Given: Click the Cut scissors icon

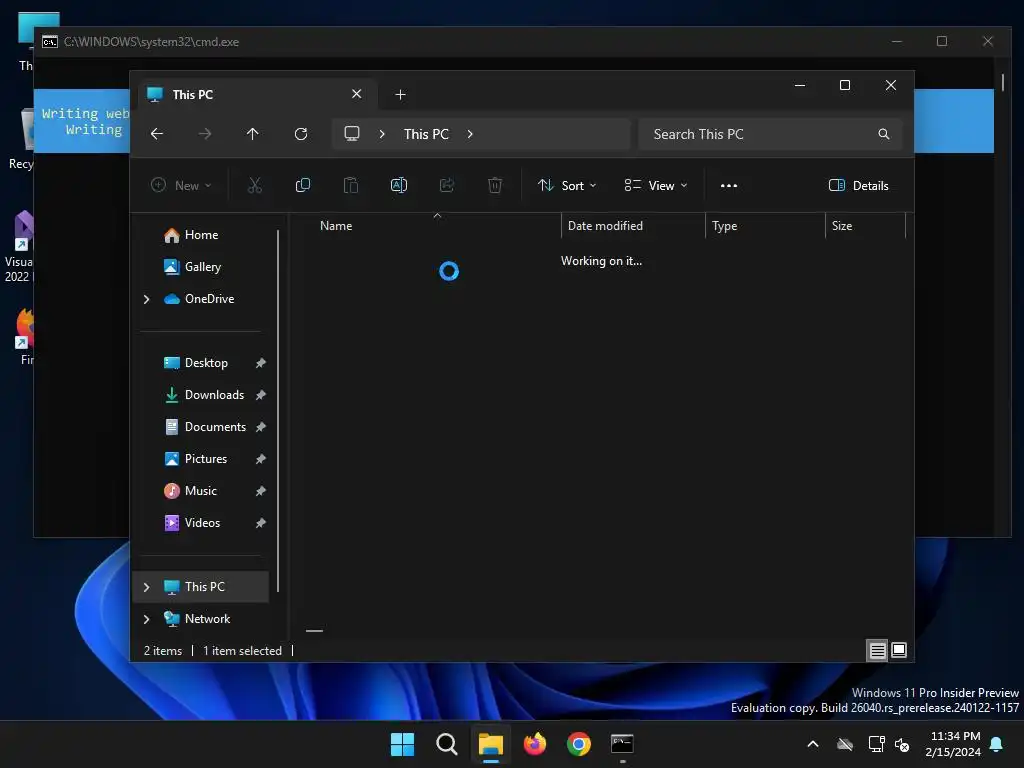Looking at the screenshot, I should [x=255, y=185].
